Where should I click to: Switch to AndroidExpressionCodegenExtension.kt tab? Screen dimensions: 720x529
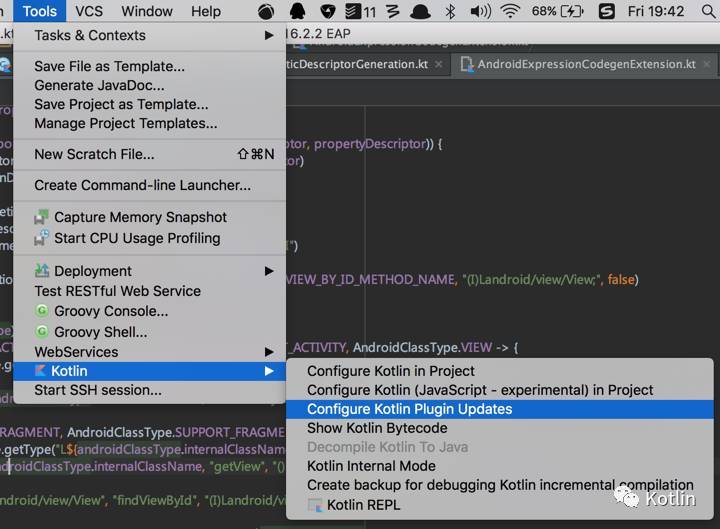[586, 64]
